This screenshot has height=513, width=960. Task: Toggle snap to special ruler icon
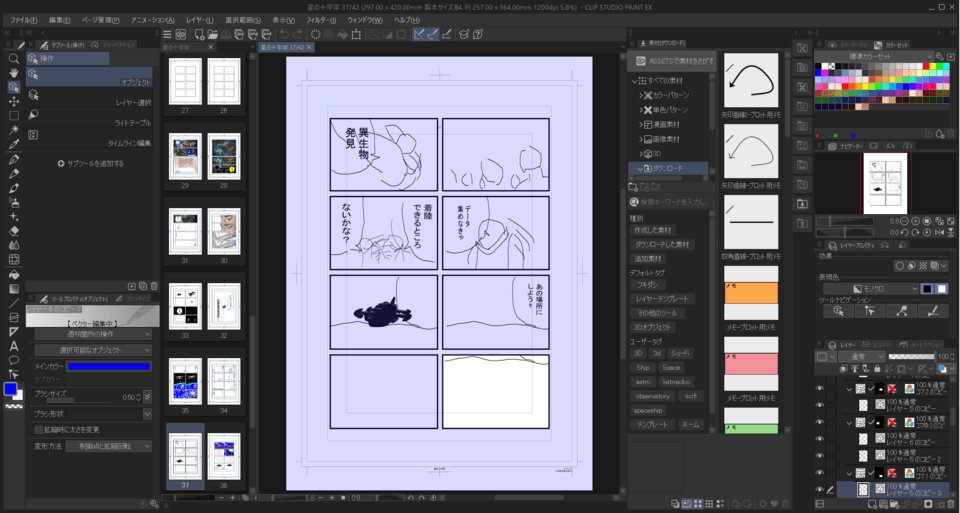tap(433, 35)
